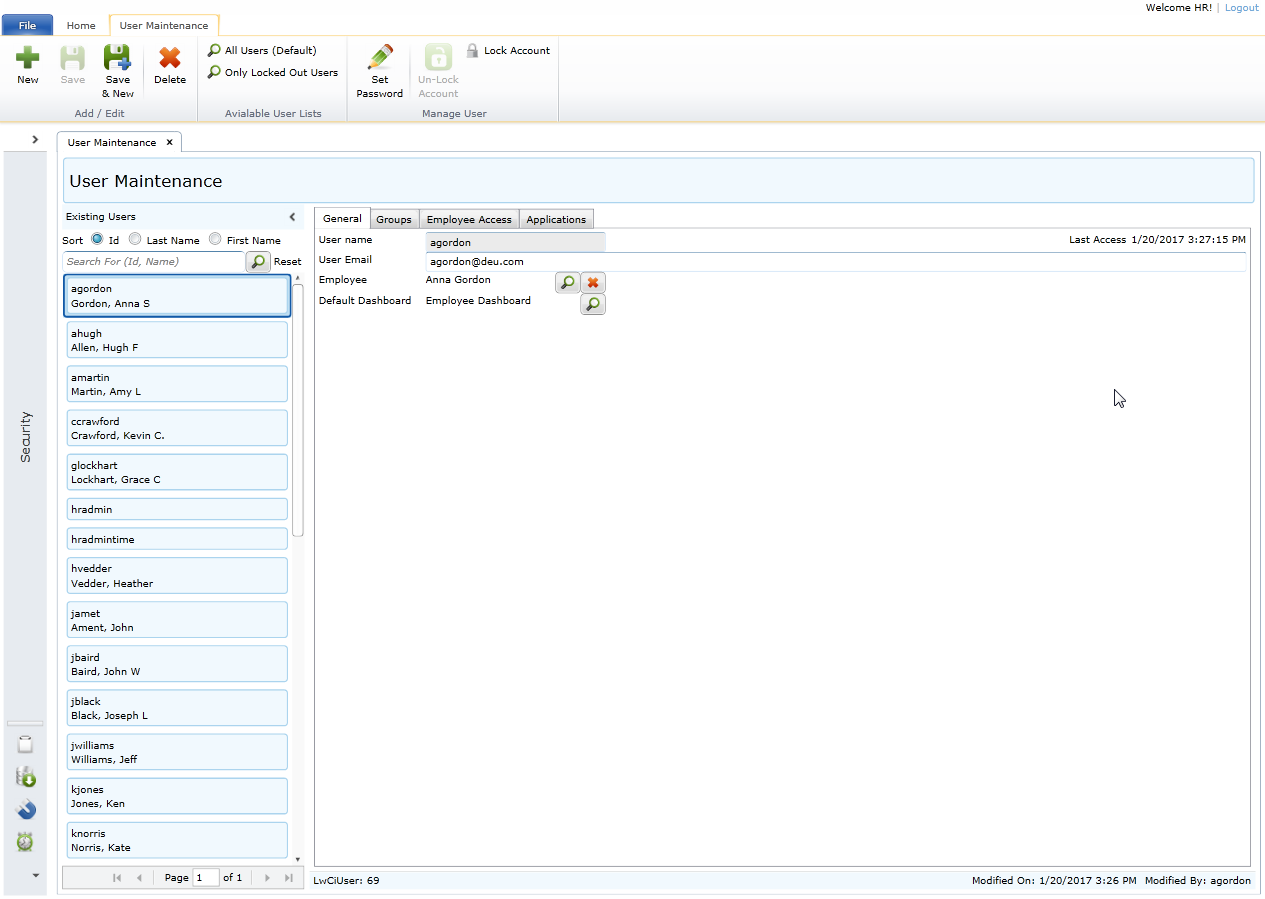Viewport: 1265px width, 899px height.
Task: Click the green plus New user icon
Action: coord(28,58)
